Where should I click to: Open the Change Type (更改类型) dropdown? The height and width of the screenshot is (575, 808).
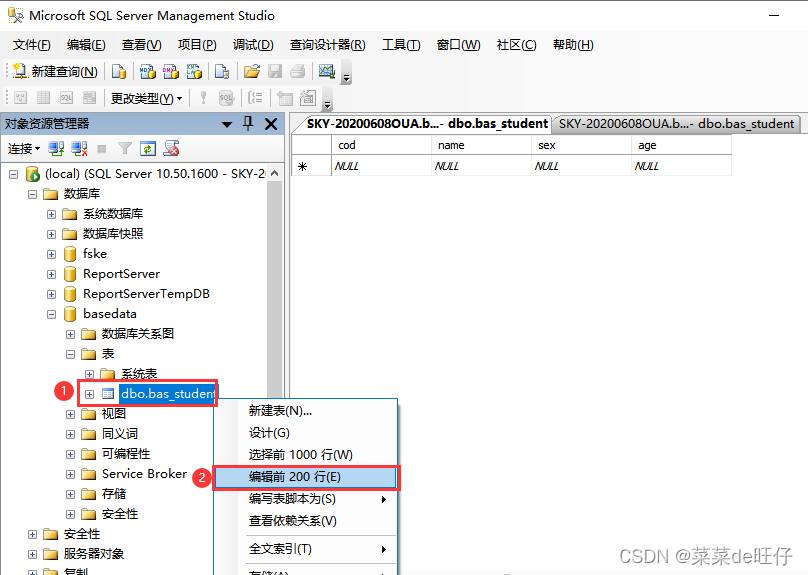click(146, 98)
